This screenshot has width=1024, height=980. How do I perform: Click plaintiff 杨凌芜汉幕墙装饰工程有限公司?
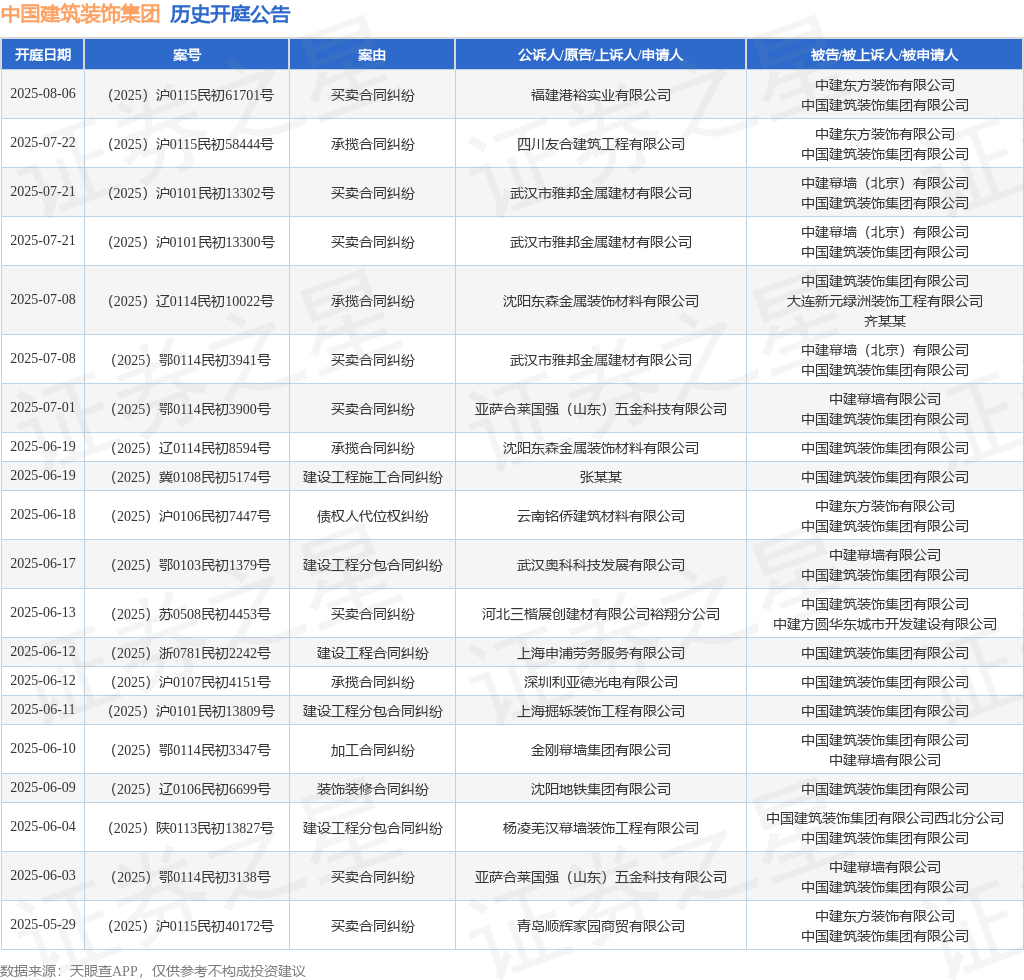tap(601, 829)
